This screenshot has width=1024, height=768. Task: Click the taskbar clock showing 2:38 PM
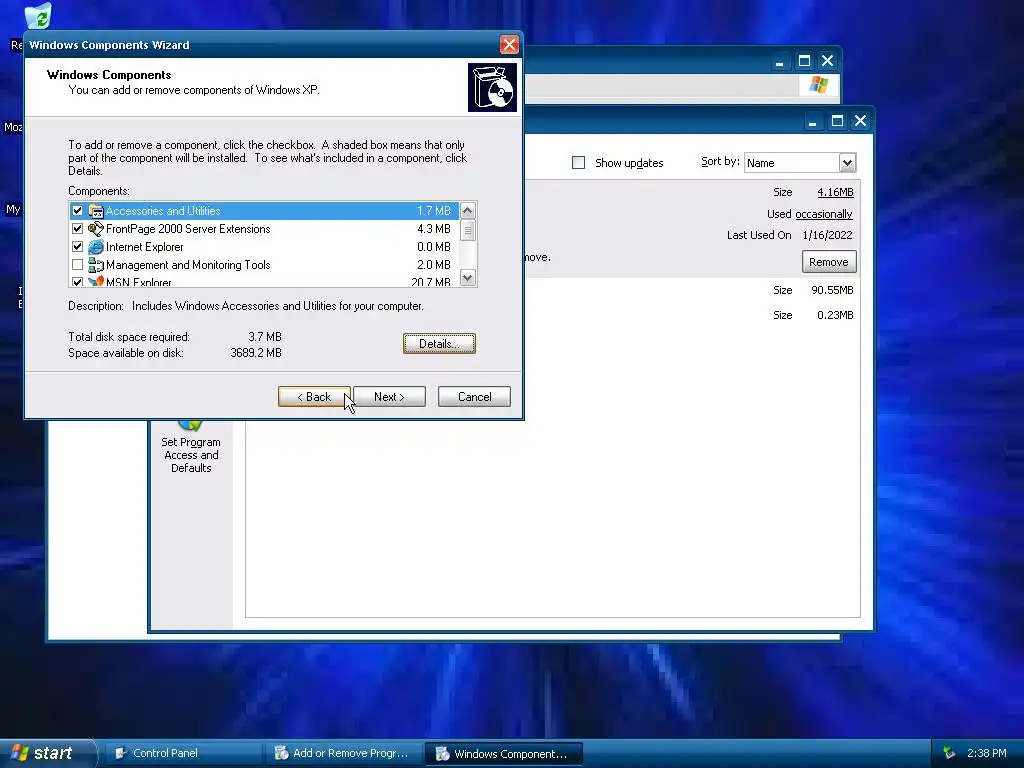pos(986,753)
